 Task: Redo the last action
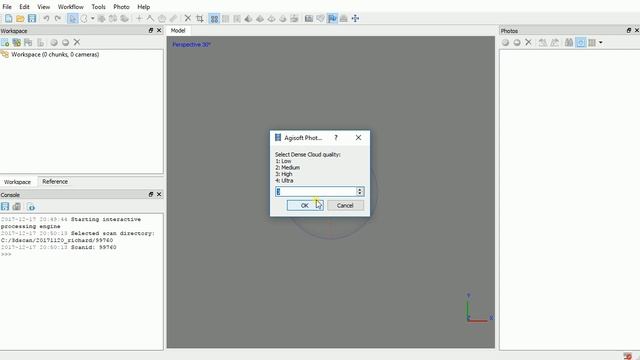pos(58,18)
